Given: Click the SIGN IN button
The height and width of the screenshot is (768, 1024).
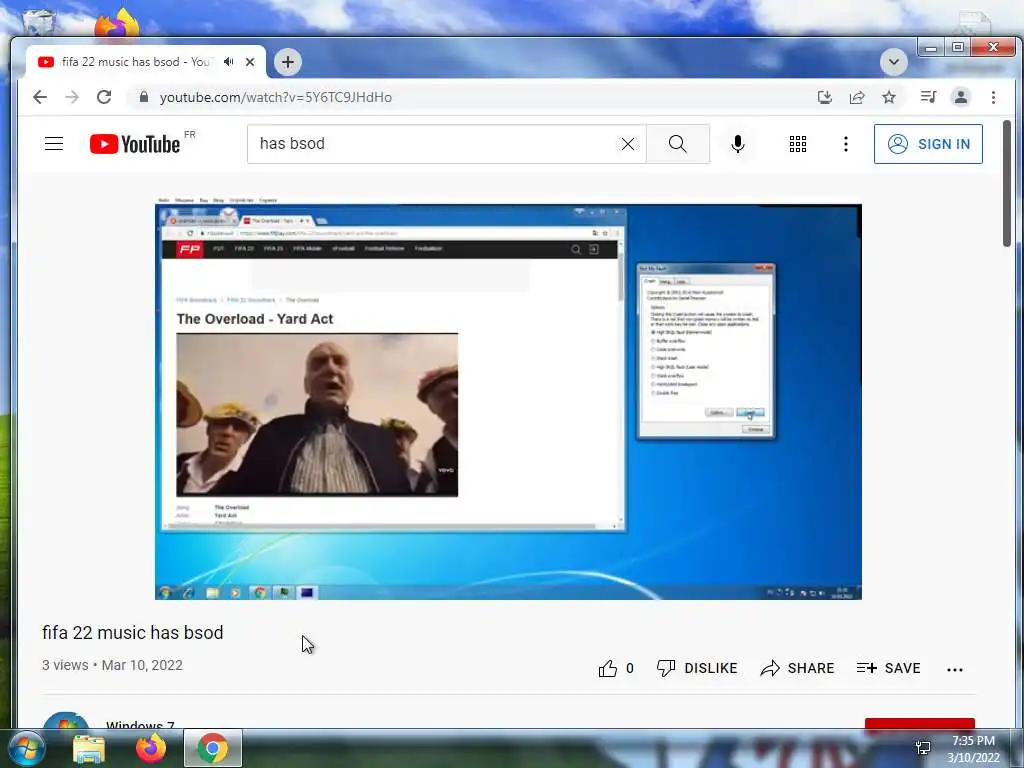Looking at the screenshot, I should (928, 144).
